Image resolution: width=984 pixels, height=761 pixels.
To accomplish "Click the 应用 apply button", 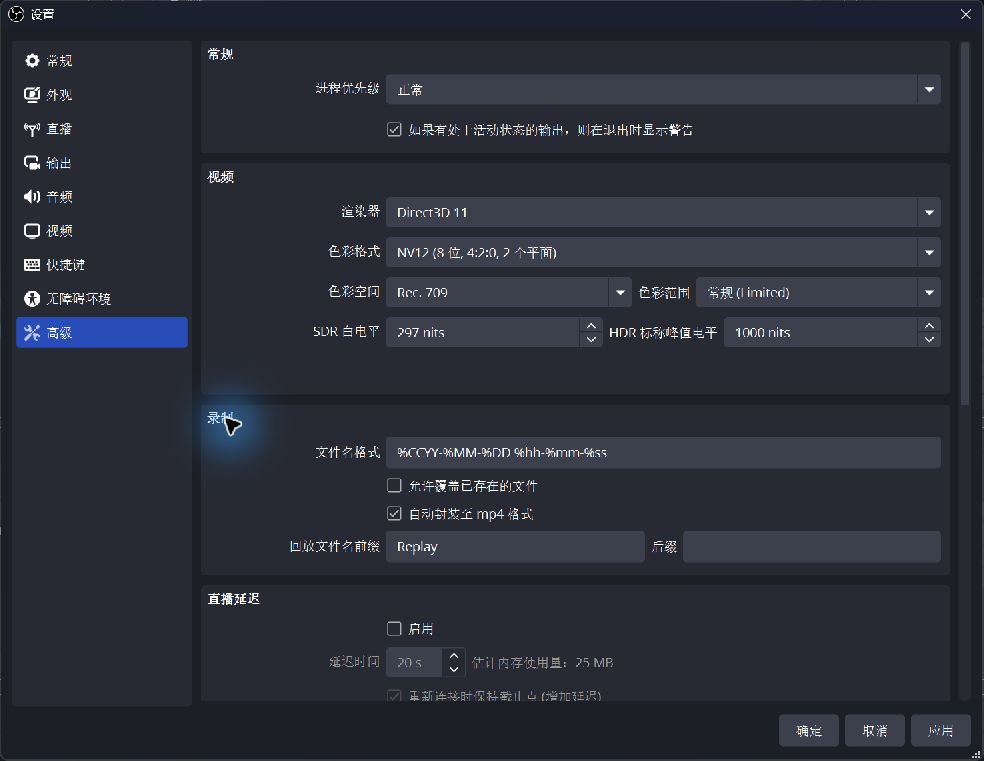I will (941, 731).
